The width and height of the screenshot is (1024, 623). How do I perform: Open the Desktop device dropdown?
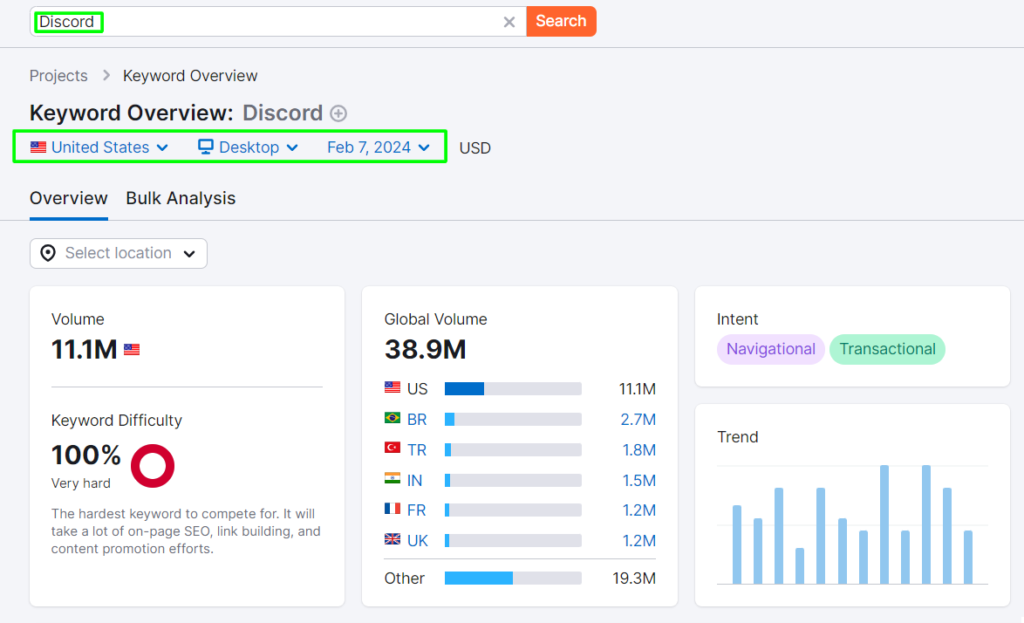pyautogui.click(x=248, y=148)
